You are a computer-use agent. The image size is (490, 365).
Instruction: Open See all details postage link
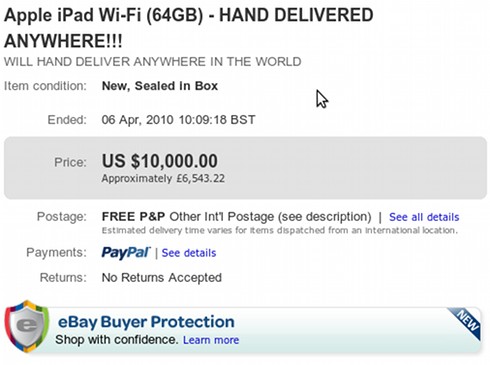click(x=424, y=217)
